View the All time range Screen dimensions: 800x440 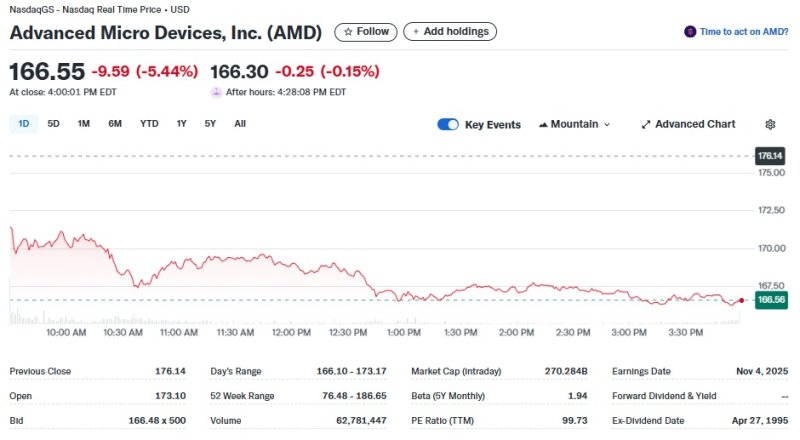coord(240,124)
